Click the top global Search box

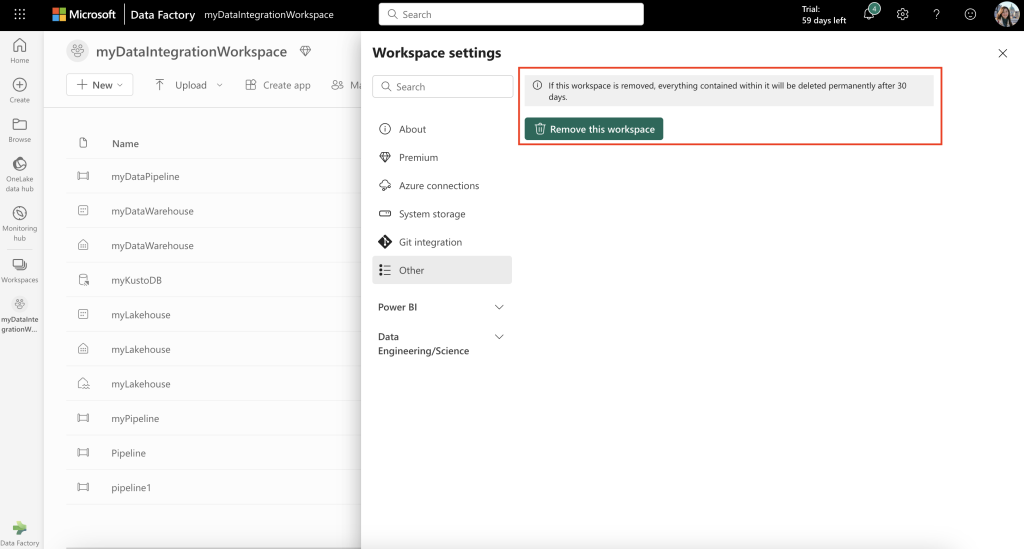[511, 14]
